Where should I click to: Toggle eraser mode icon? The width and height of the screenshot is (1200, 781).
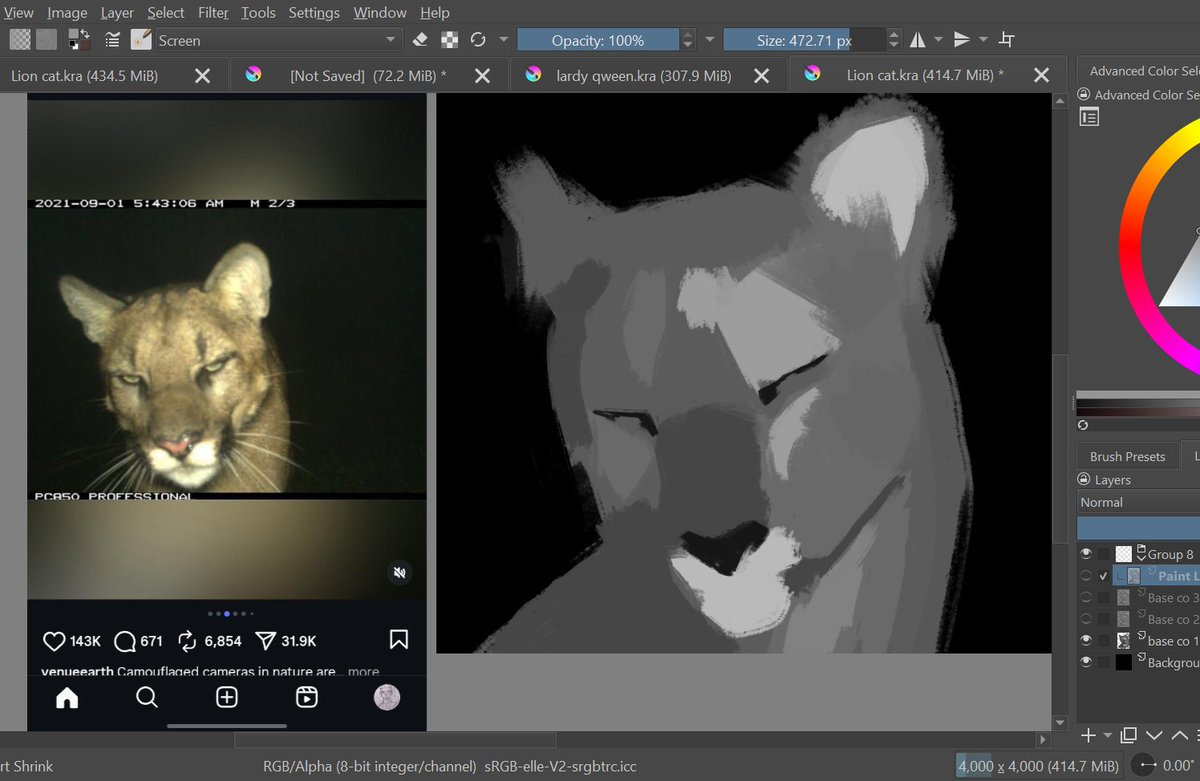point(421,40)
